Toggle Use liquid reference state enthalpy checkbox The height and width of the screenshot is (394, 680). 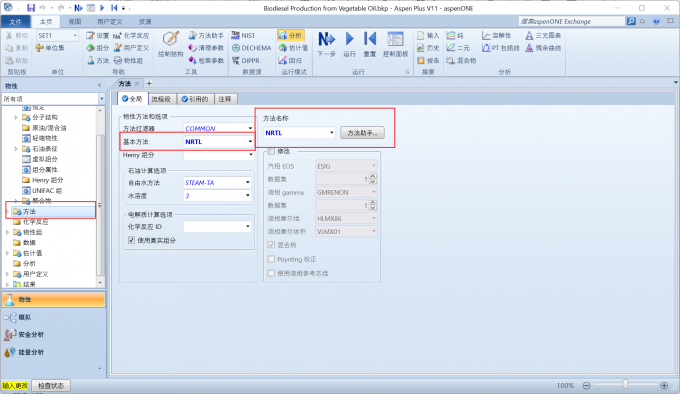coord(271,273)
